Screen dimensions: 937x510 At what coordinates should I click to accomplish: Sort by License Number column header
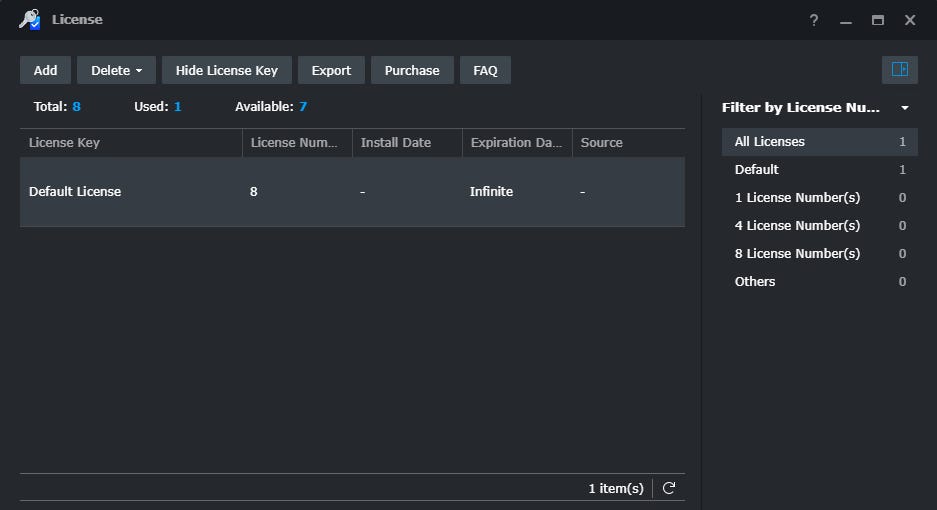pos(297,142)
